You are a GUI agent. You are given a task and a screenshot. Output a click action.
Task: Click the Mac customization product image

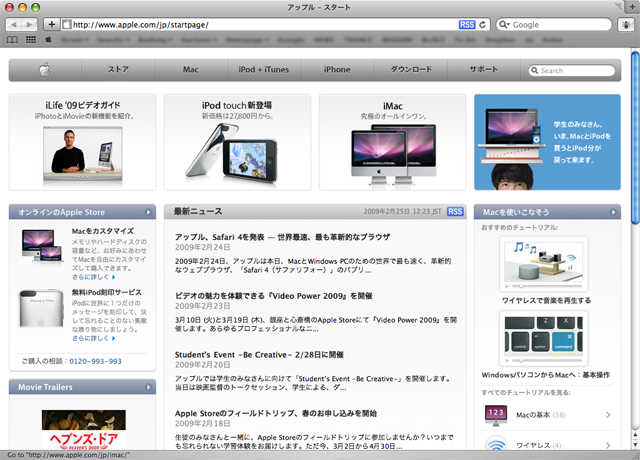click(42, 246)
